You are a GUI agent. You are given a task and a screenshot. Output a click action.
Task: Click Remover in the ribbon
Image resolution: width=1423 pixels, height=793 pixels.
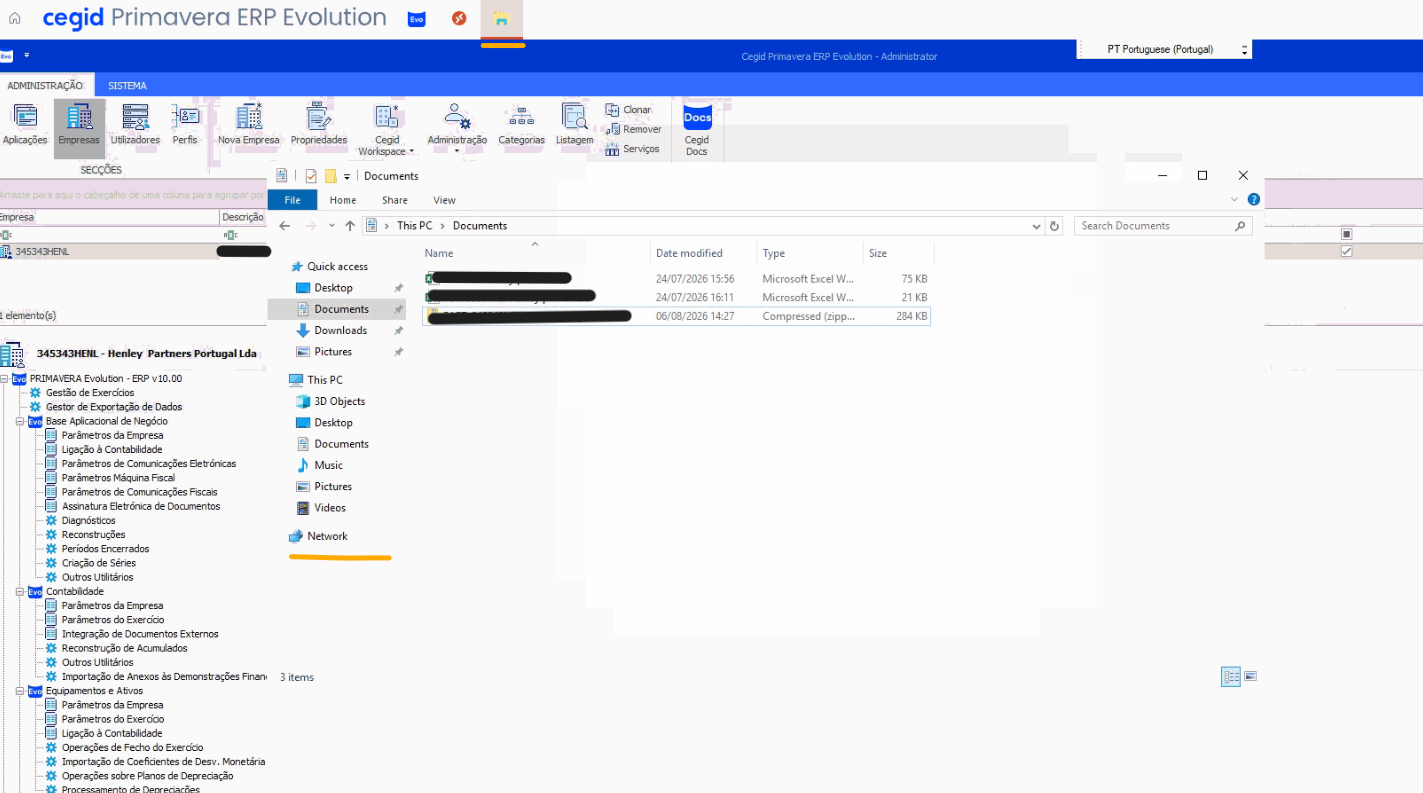click(x=633, y=129)
